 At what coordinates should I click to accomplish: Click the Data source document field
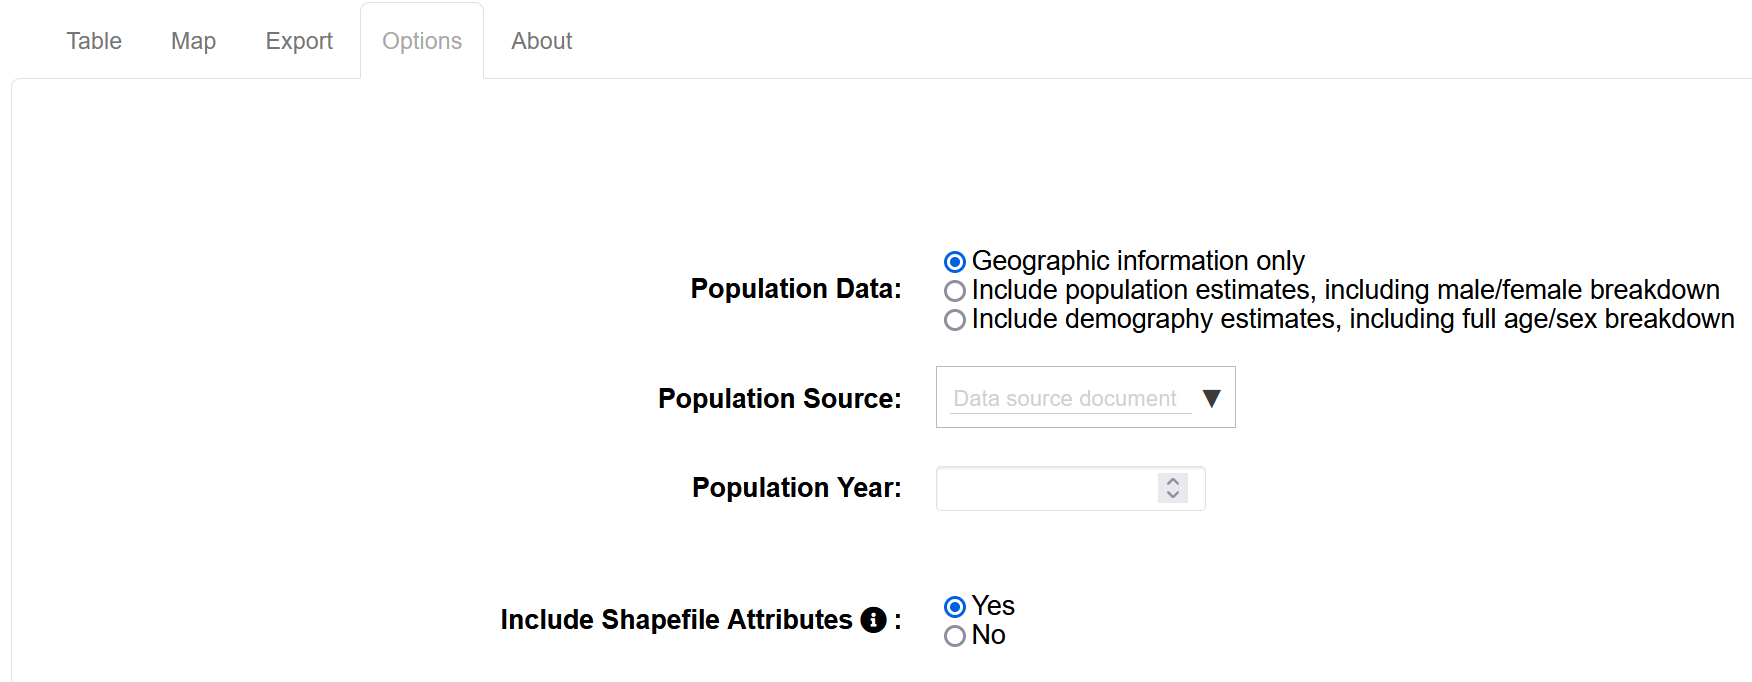click(x=1065, y=398)
